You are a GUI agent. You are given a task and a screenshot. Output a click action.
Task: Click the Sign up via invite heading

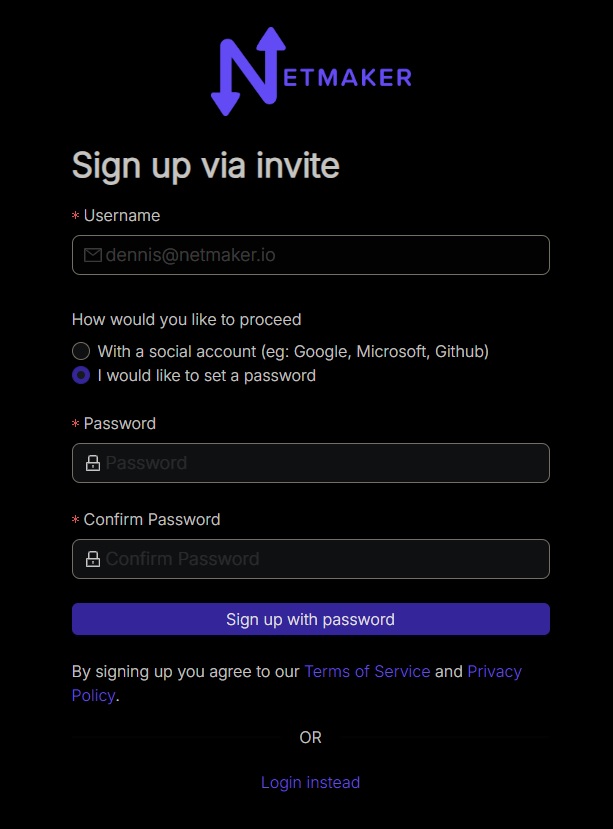[x=205, y=165]
